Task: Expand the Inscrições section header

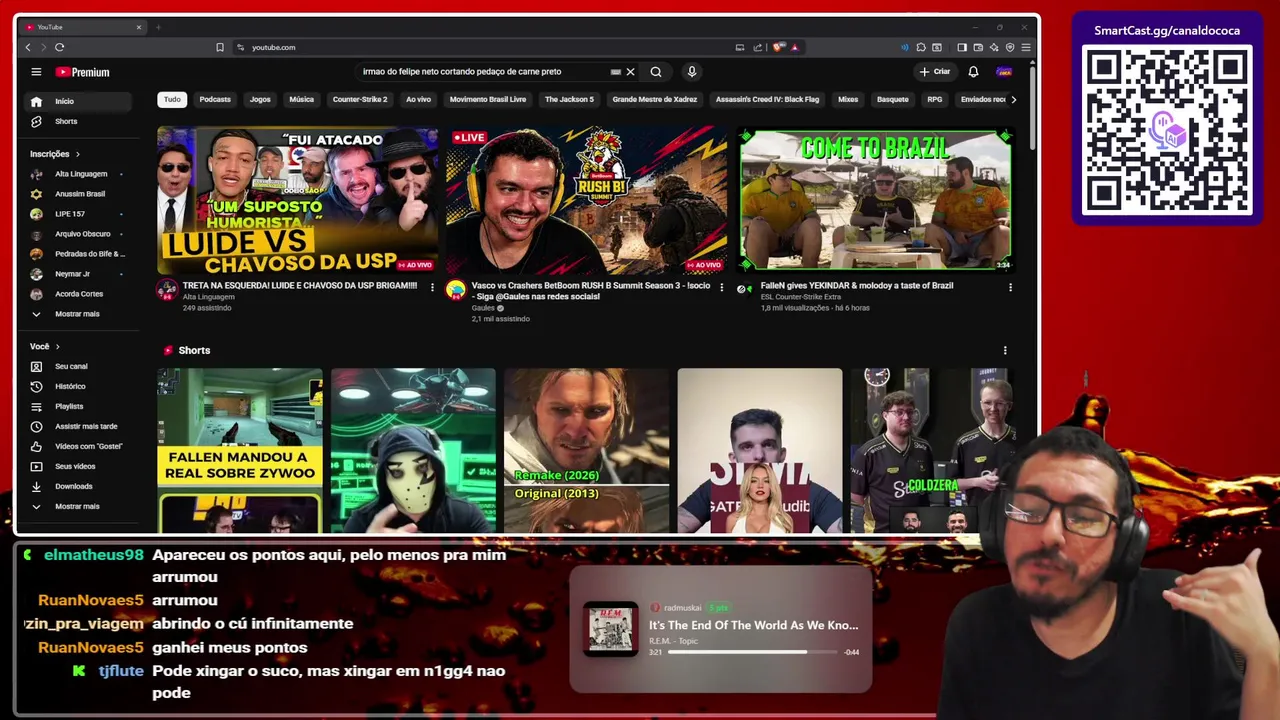Action: [x=55, y=154]
